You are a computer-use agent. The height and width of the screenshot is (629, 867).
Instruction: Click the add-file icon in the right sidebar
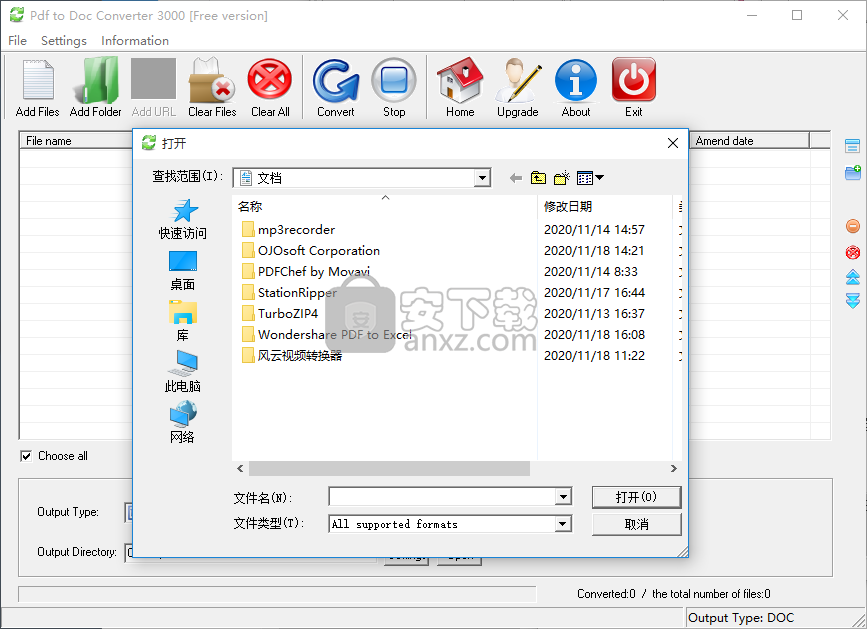click(853, 146)
